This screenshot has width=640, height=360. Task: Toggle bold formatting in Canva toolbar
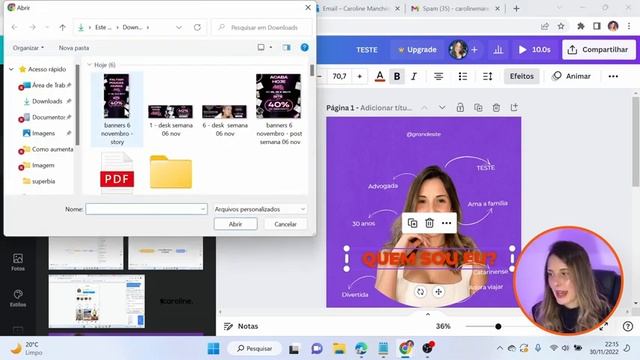[397, 76]
